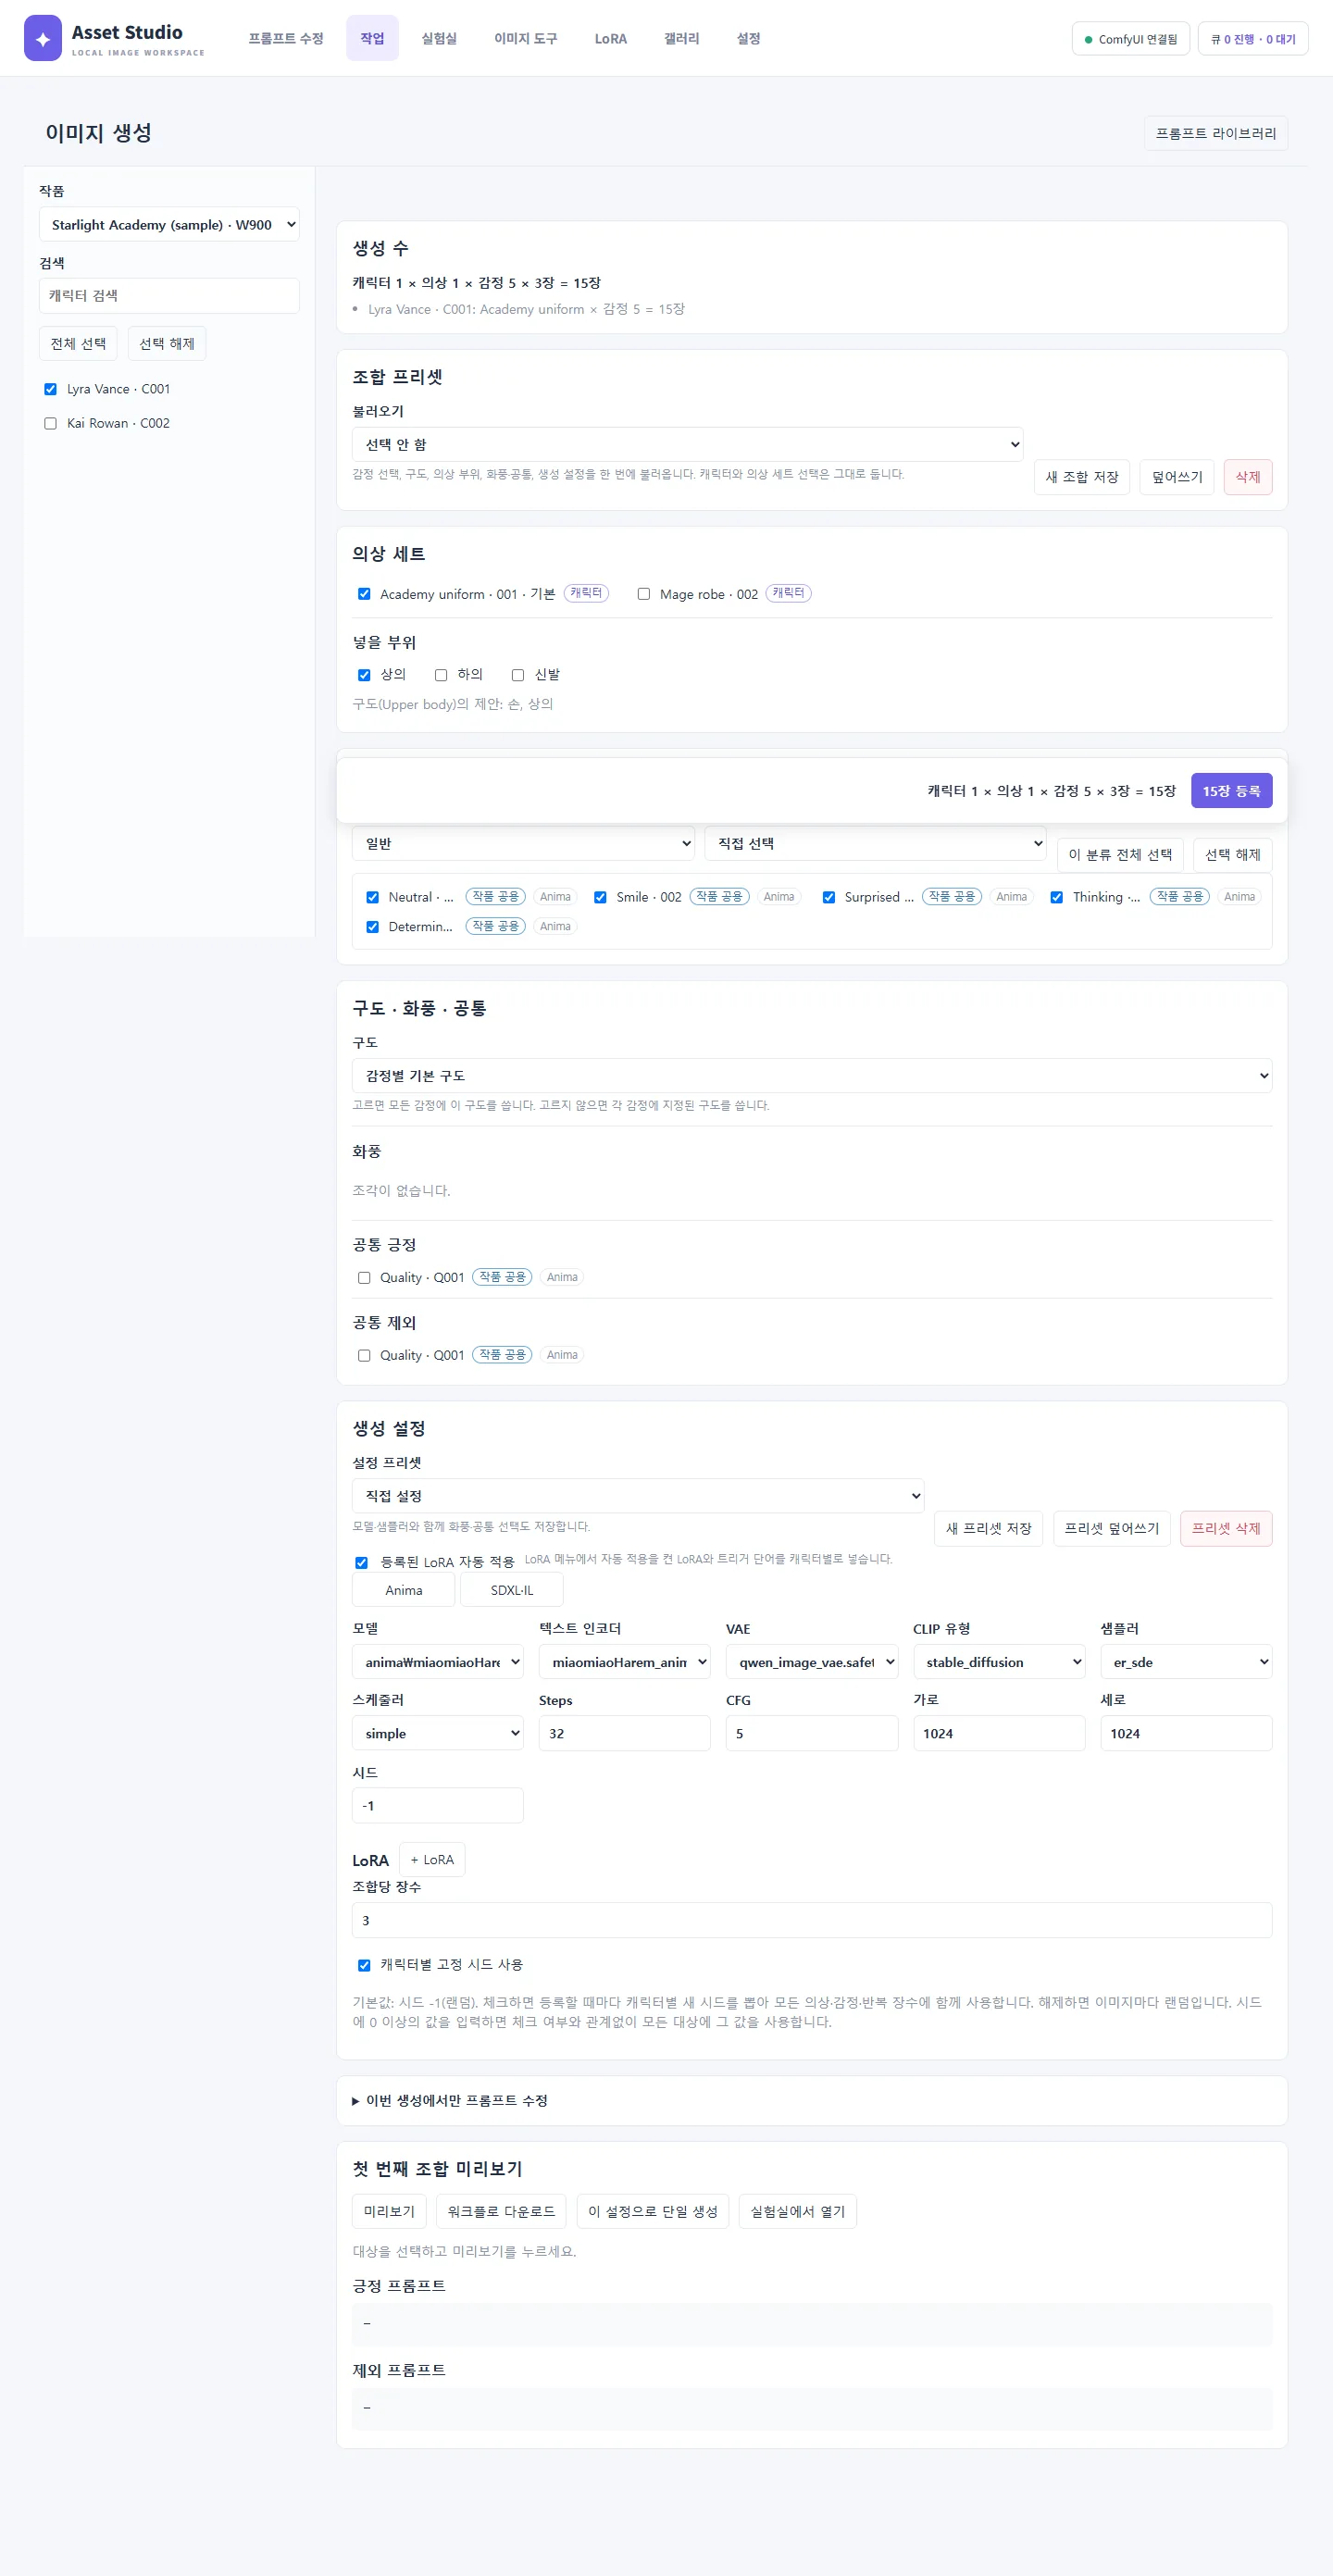Image resolution: width=1333 pixels, height=2576 pixels.
Task: Toggle 캐릭터별 고정 시드 사용 checkbox
Action: pos(364,1965)
